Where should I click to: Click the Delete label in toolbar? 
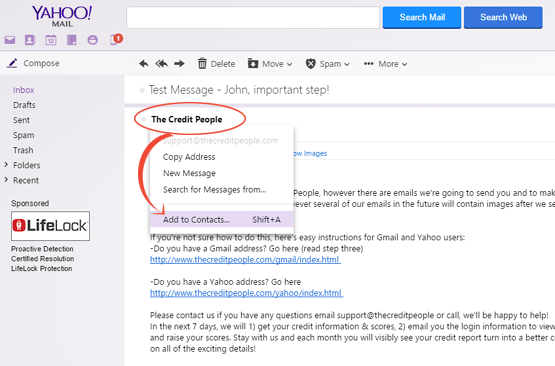[x=223, y=64]
